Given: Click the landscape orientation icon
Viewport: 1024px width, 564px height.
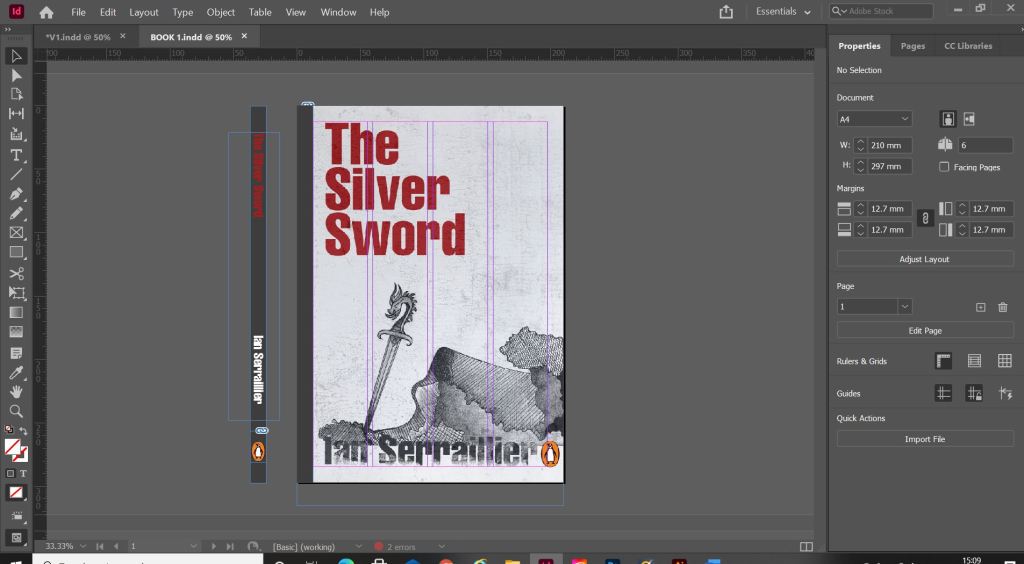Looking at the screenshot, I should (x=969, y=119).
